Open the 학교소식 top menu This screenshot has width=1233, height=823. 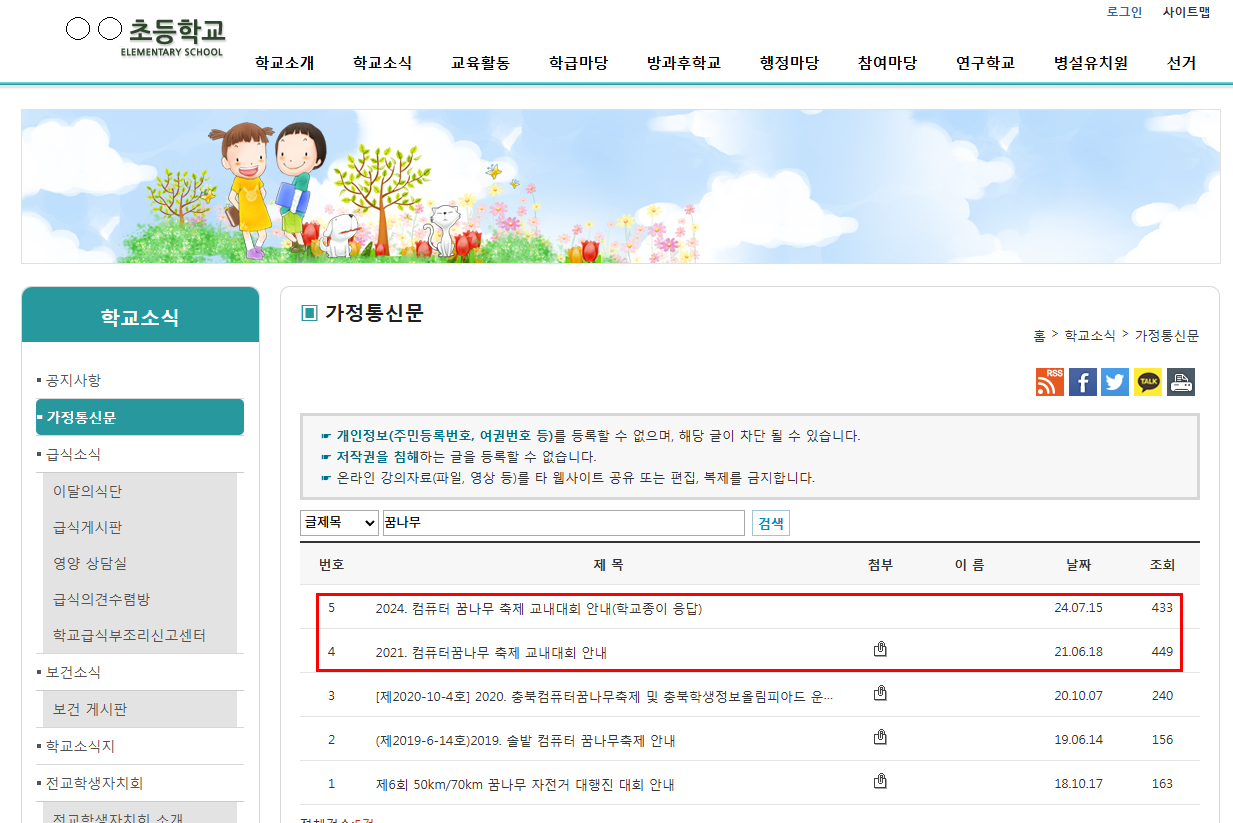pos(382,63)
